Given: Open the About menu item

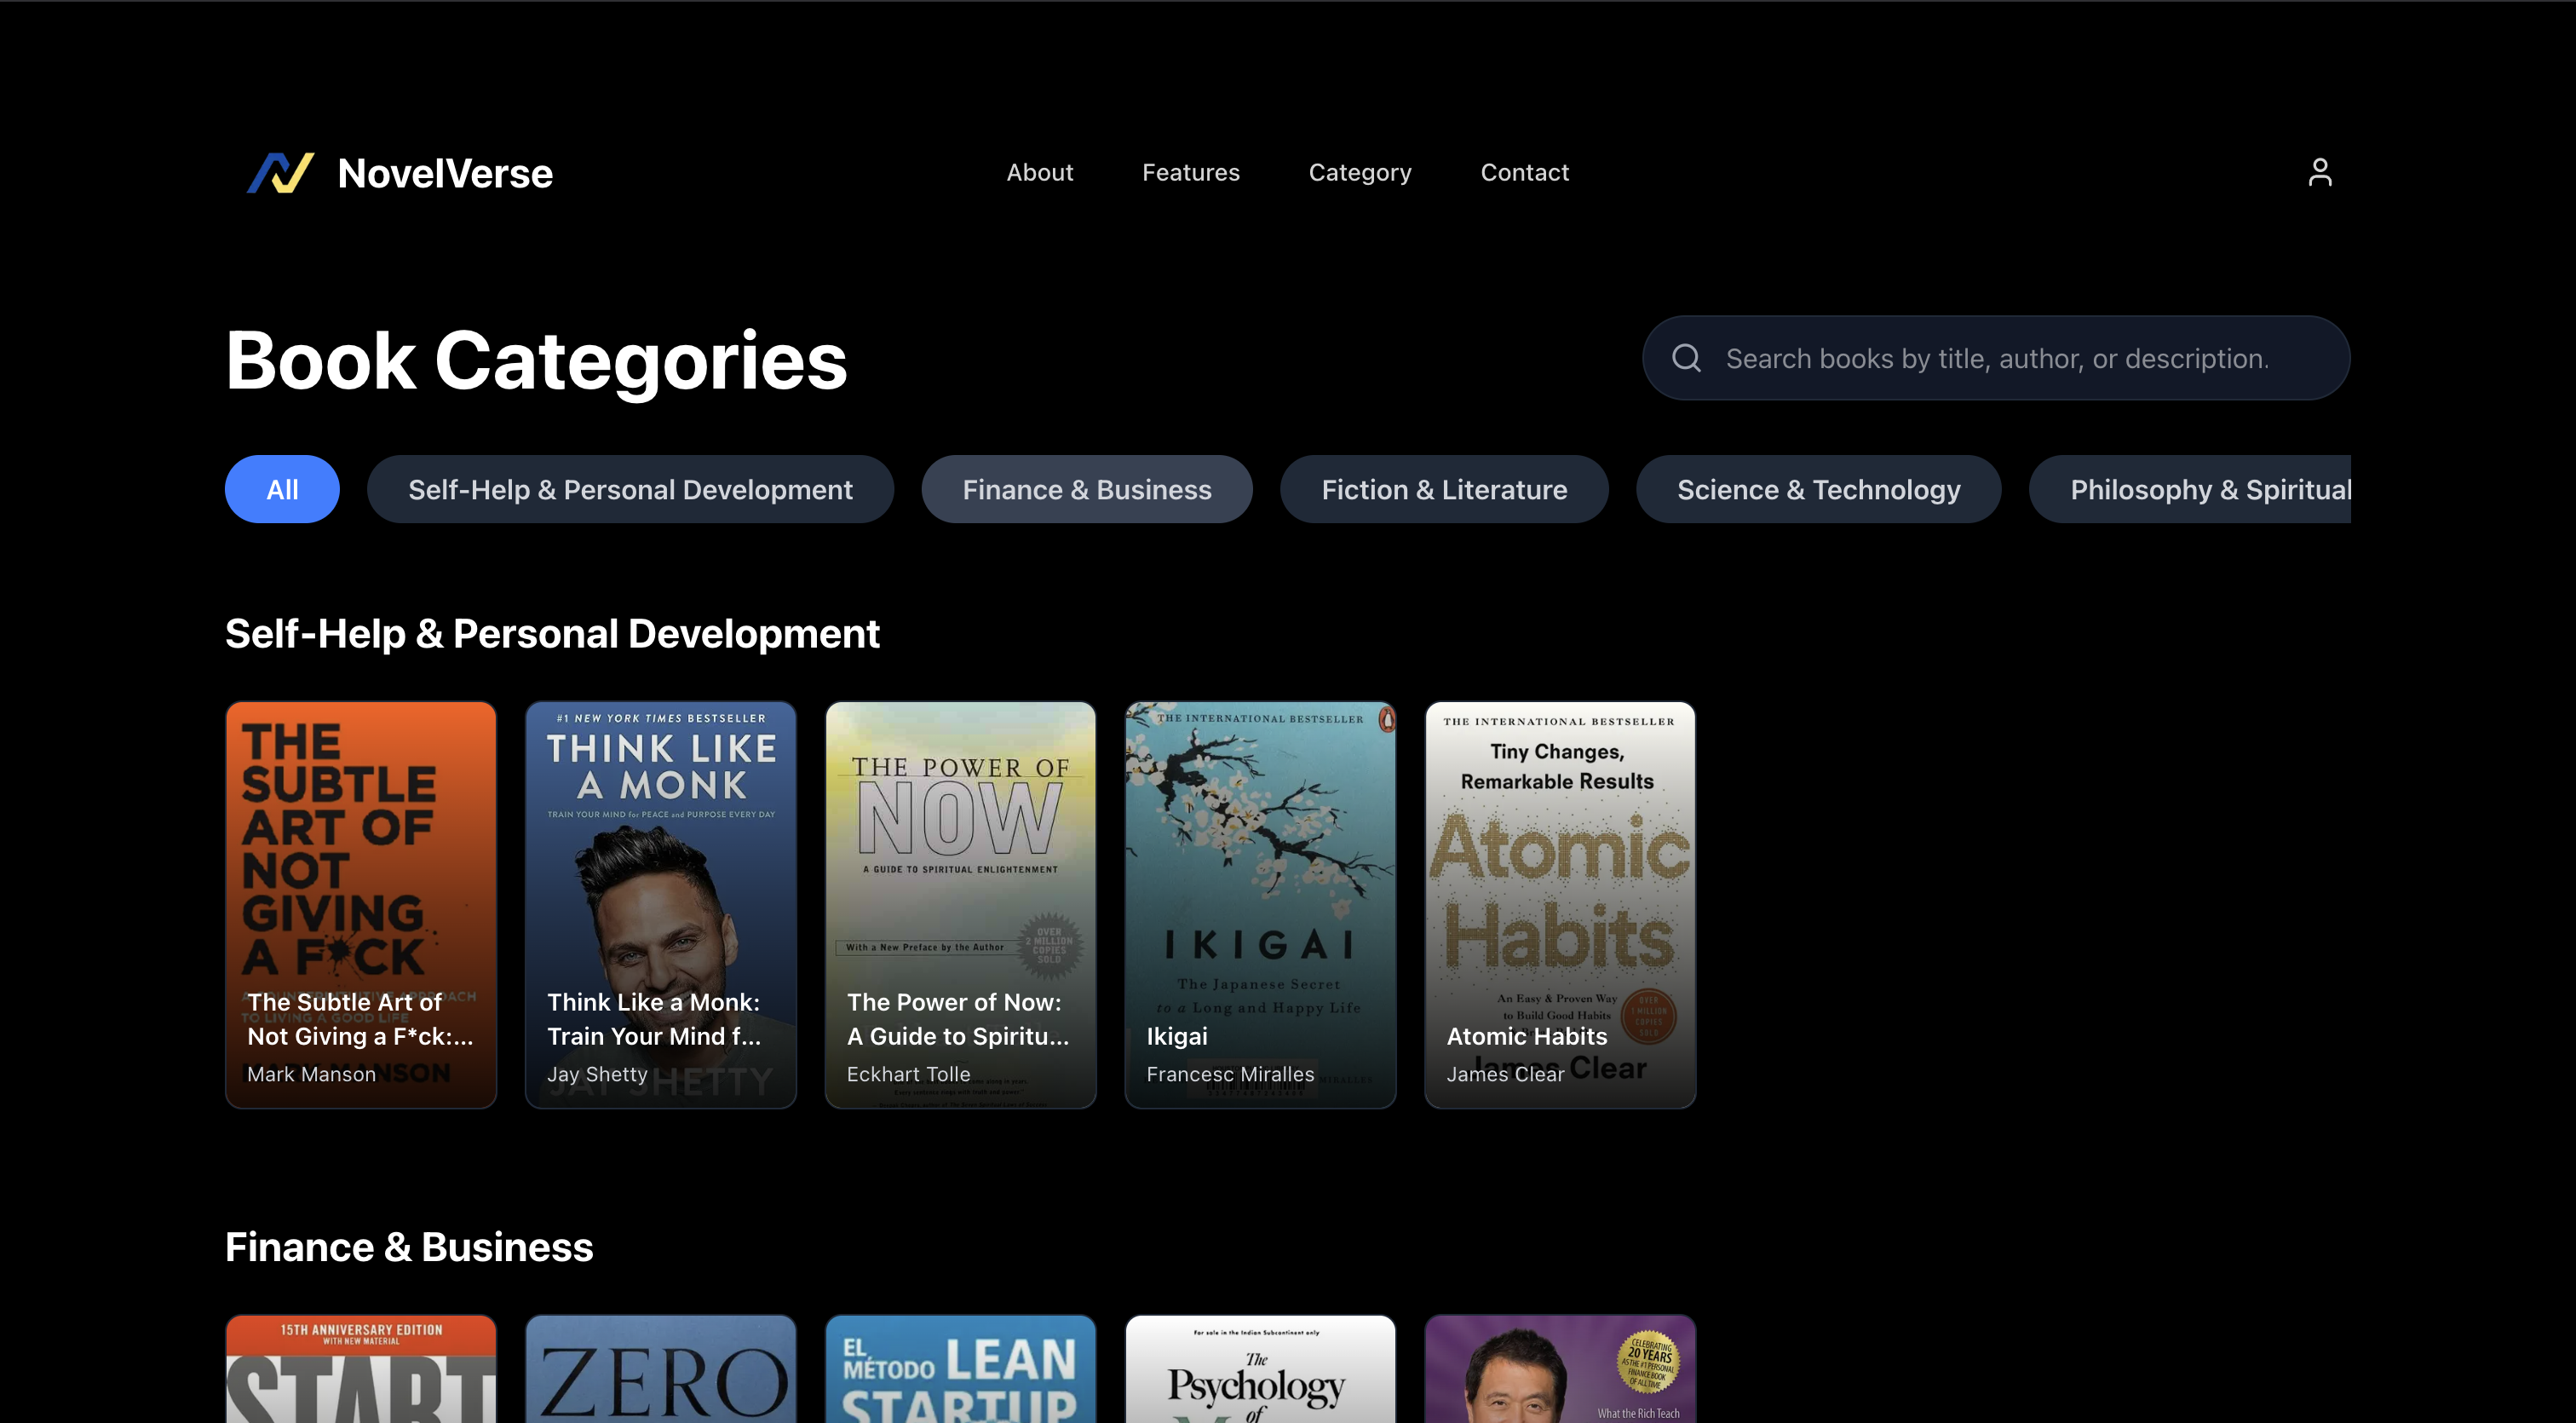Looking at the screenshot, I should click(x=1039, y=173).
